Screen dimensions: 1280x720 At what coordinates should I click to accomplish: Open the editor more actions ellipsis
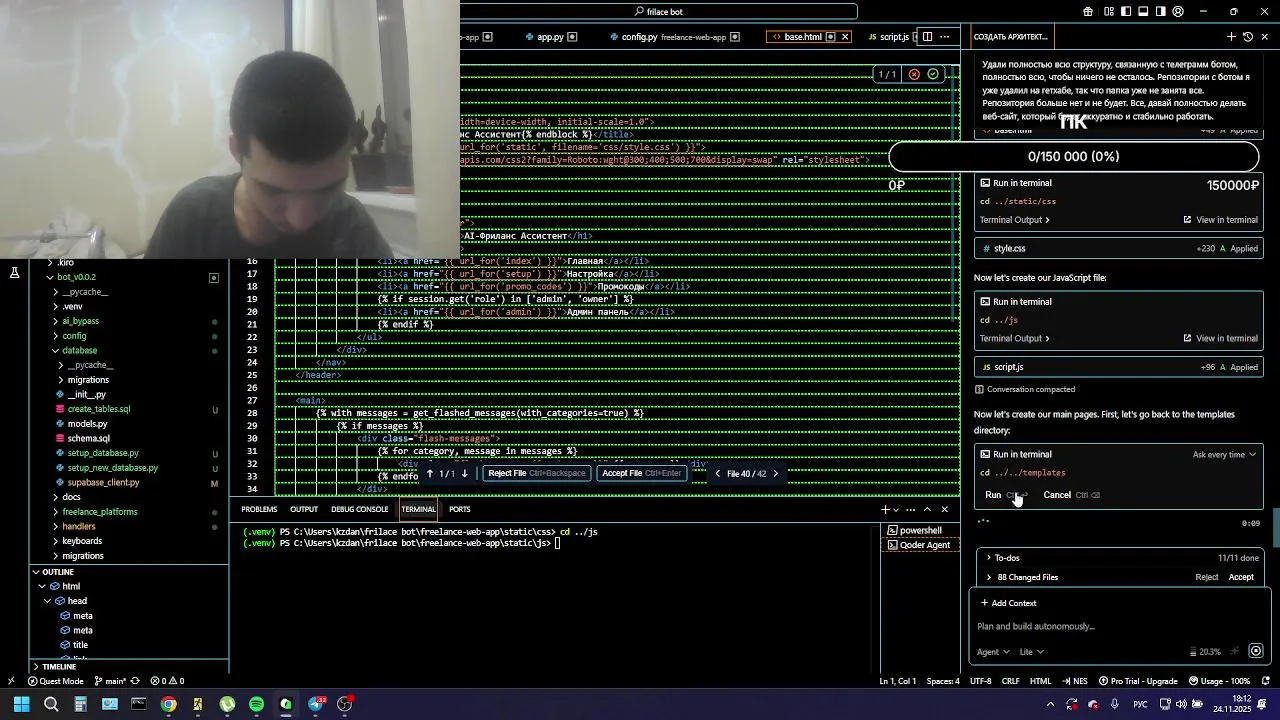pos(946,37)
